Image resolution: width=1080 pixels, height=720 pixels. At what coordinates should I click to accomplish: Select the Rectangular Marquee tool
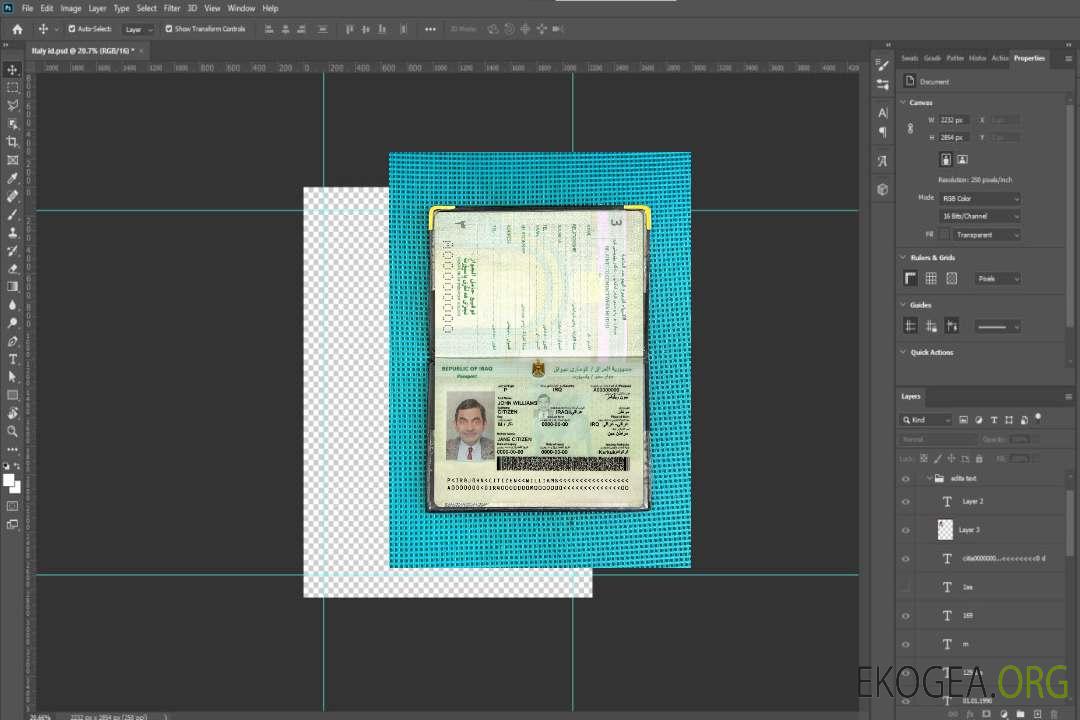coord(12,88)
